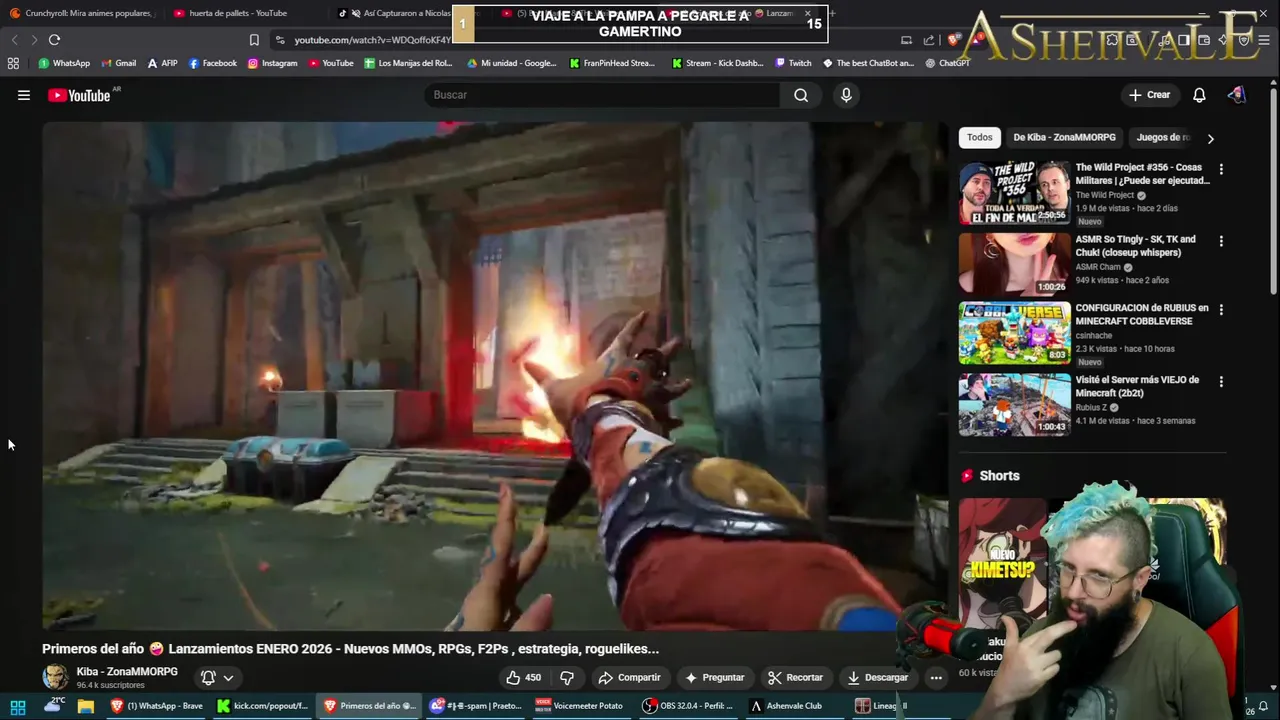Click the Recortar clip button
Image resolution: width=1280 pixels, height=720 pixels.
tap(795, 677)
